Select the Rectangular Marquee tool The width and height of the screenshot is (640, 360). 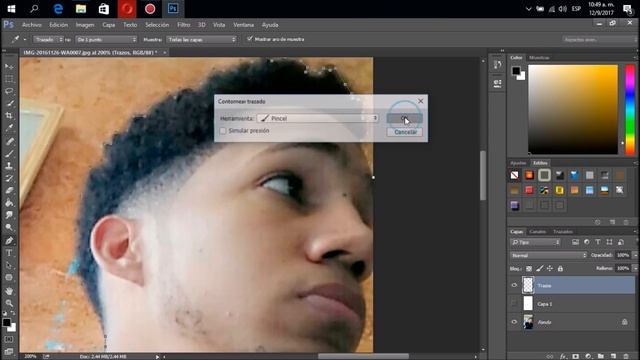[9, 79]
